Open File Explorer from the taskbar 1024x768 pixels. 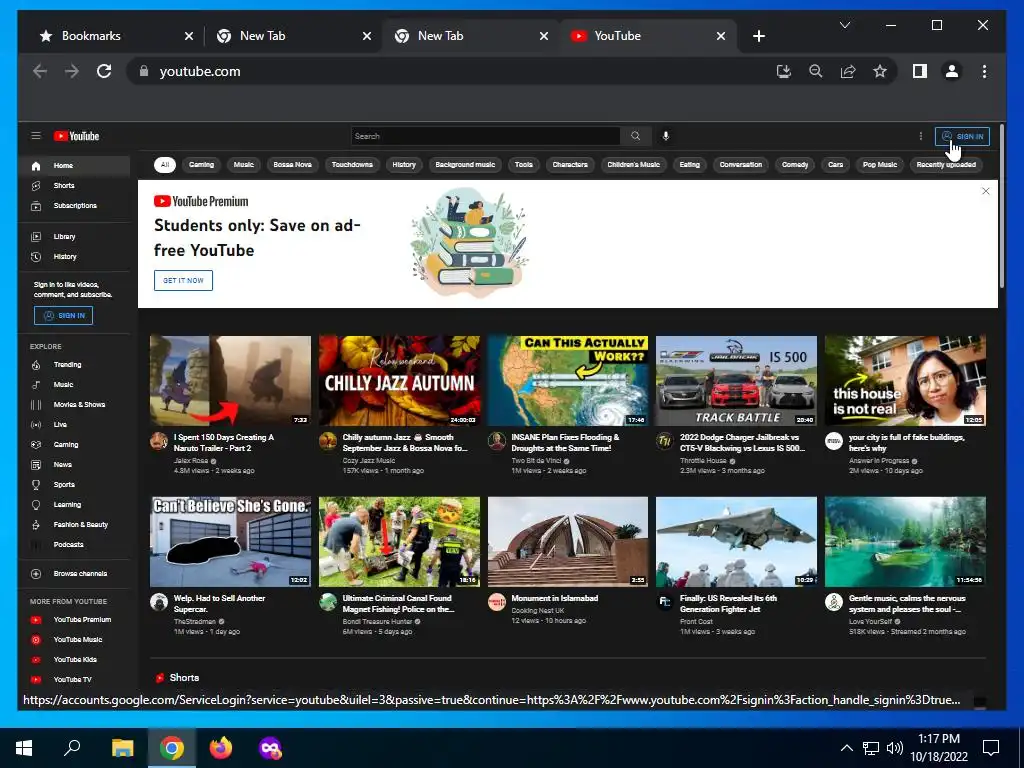[x=122, y=748]
